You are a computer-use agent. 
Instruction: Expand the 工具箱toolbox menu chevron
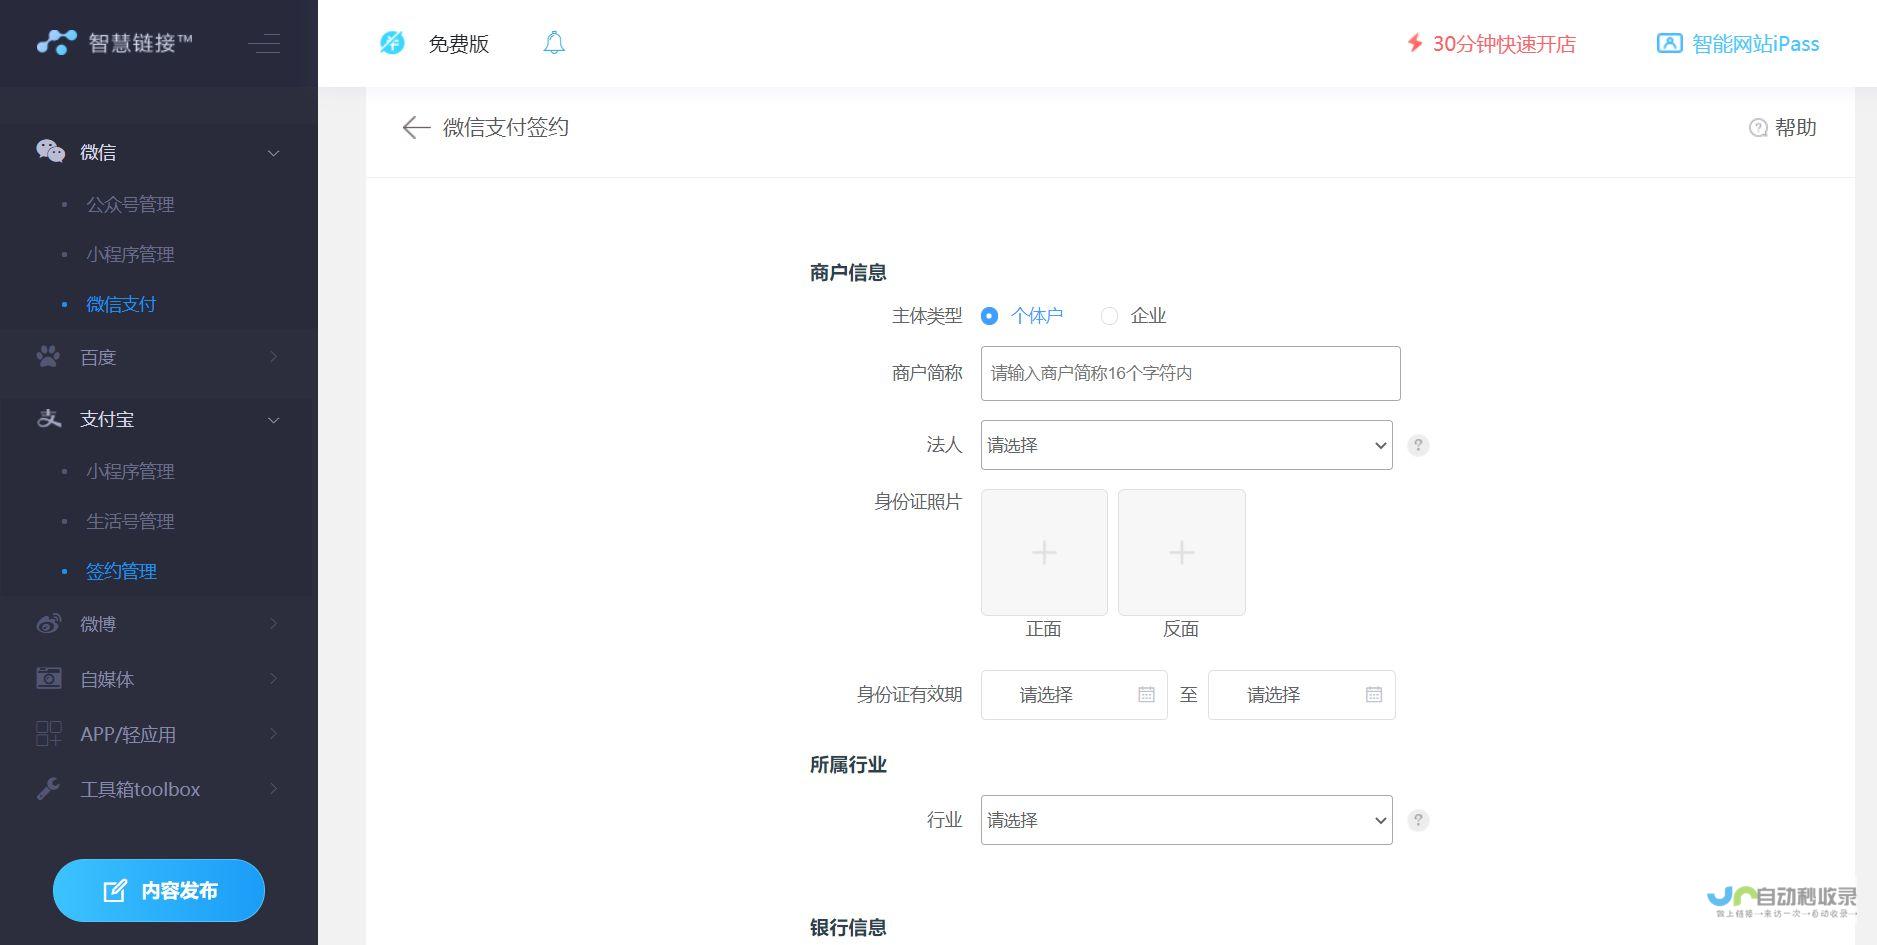(x=273, y=789)
